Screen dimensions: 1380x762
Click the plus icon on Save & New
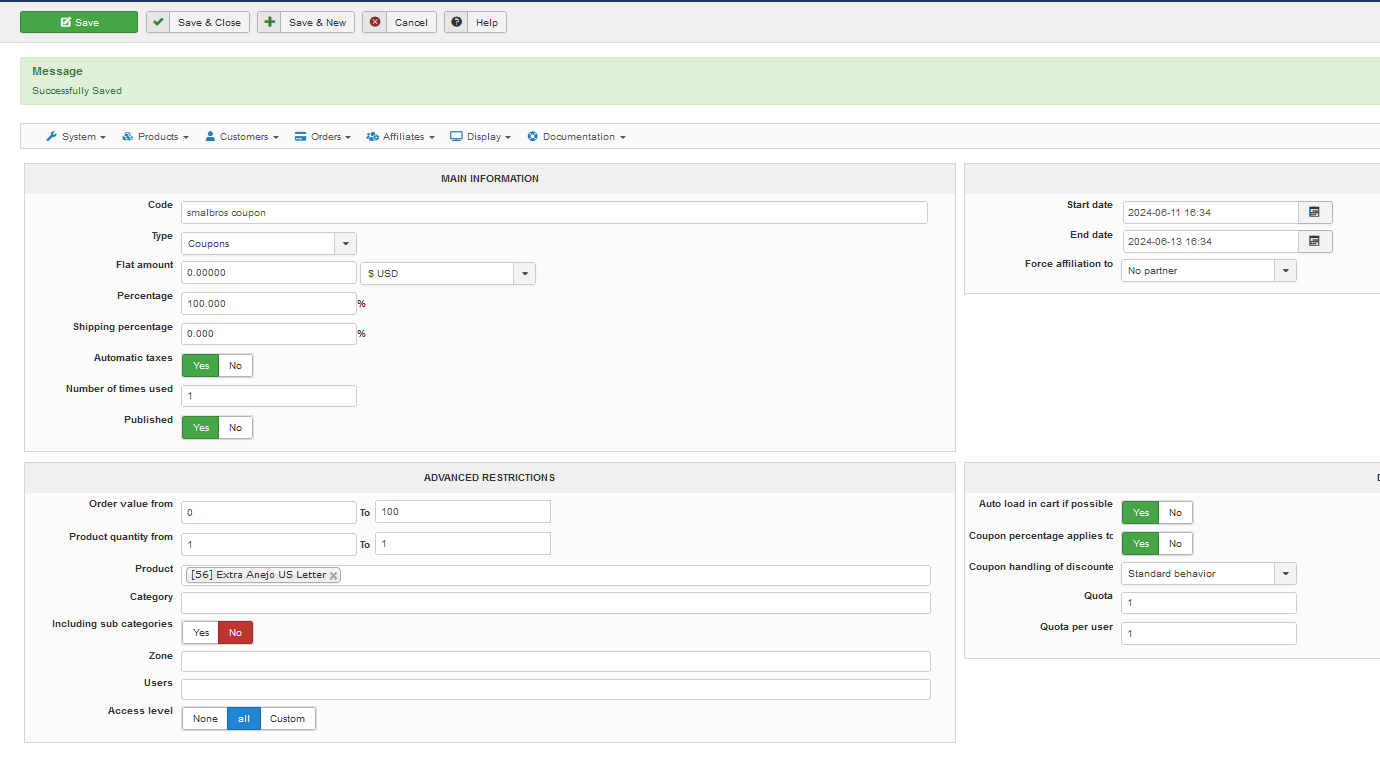click(x=270, y=22)
